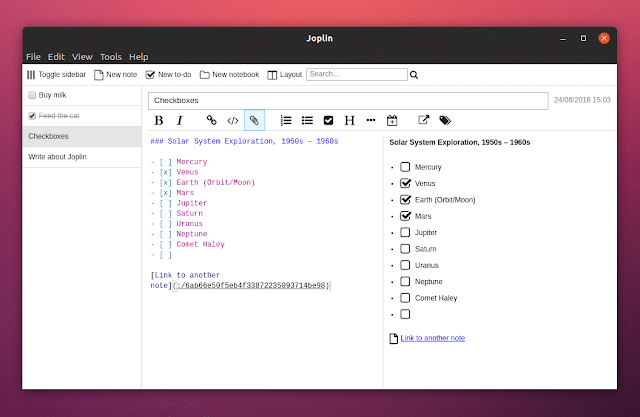Screen dimensions: 640x417
Task: Tick the Buy milk to-do checkbox
Action: tap(32, 95)
